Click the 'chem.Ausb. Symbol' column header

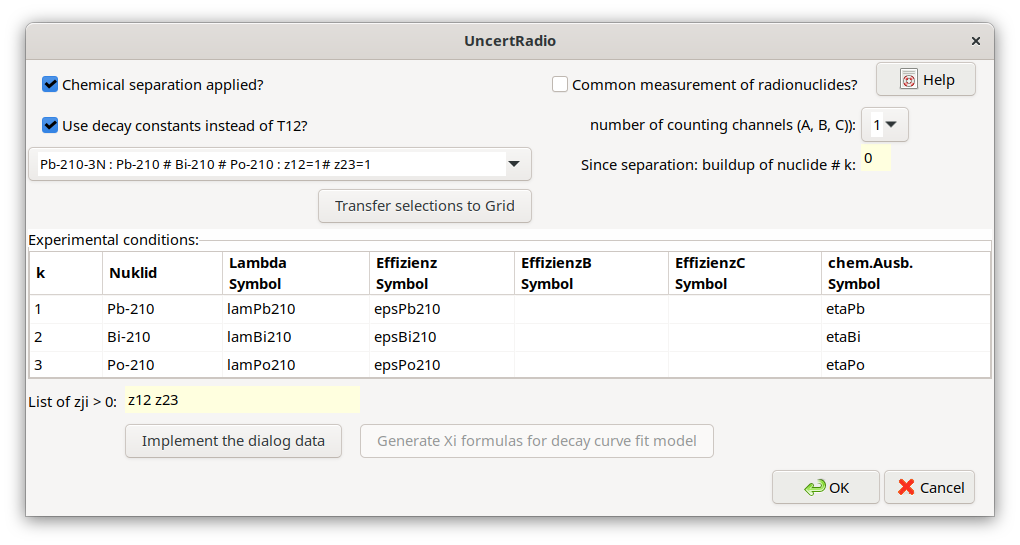pyautogui.click(x=906, y=273)
